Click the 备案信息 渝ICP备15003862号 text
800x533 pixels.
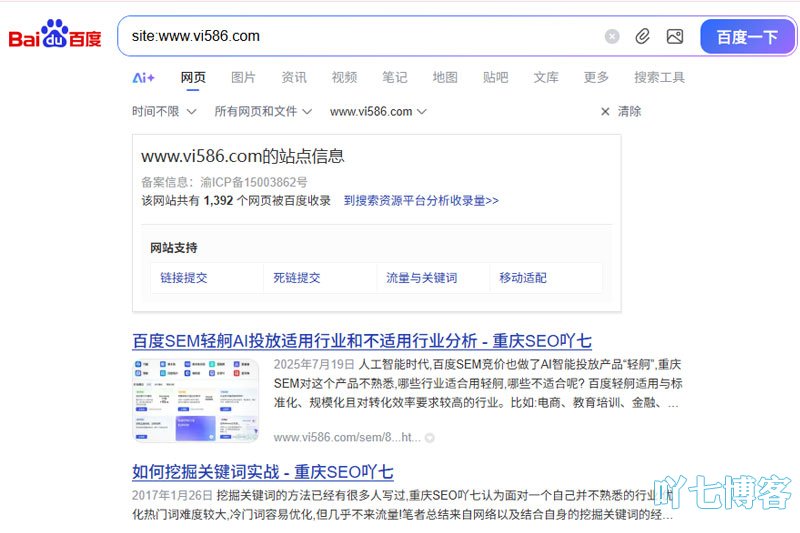tap(224, 182)
